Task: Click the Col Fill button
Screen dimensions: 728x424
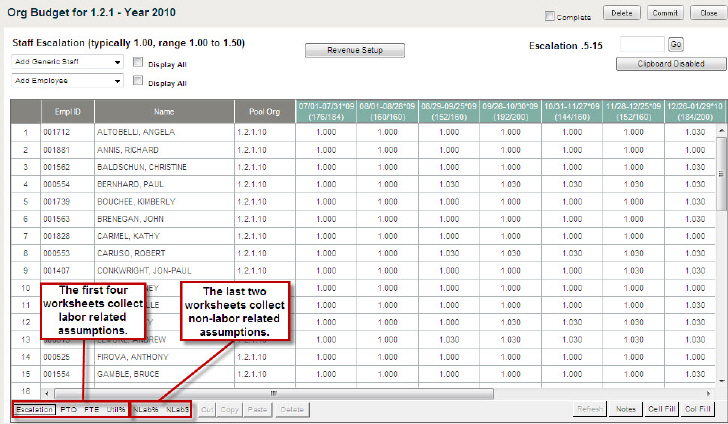Action: click(699, 410)
